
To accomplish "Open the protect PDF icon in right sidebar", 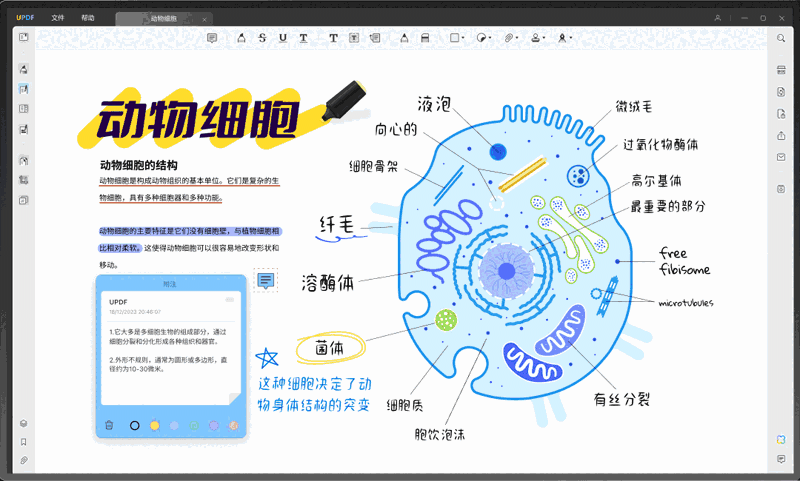I will (781, 114).
